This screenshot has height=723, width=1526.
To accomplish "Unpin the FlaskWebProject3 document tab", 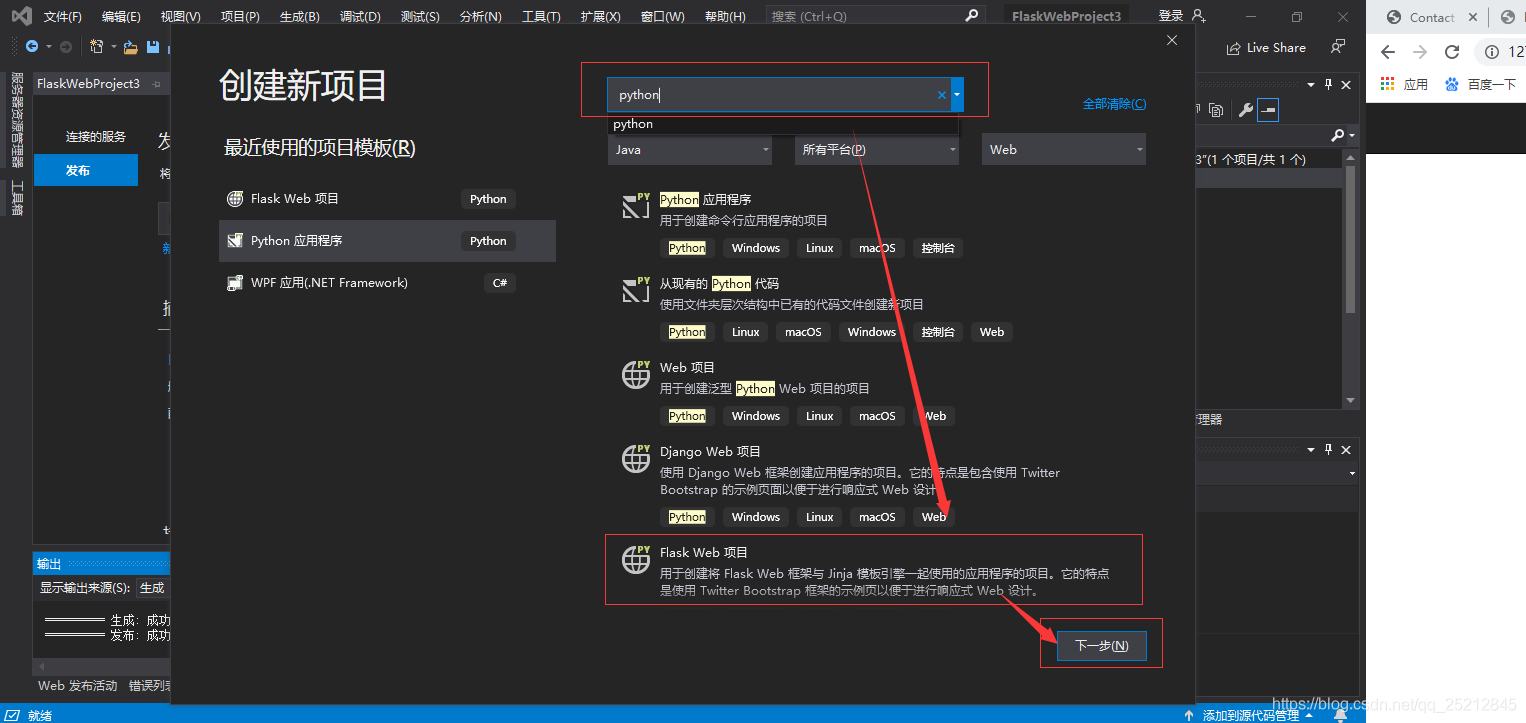I will coord(156,84).
